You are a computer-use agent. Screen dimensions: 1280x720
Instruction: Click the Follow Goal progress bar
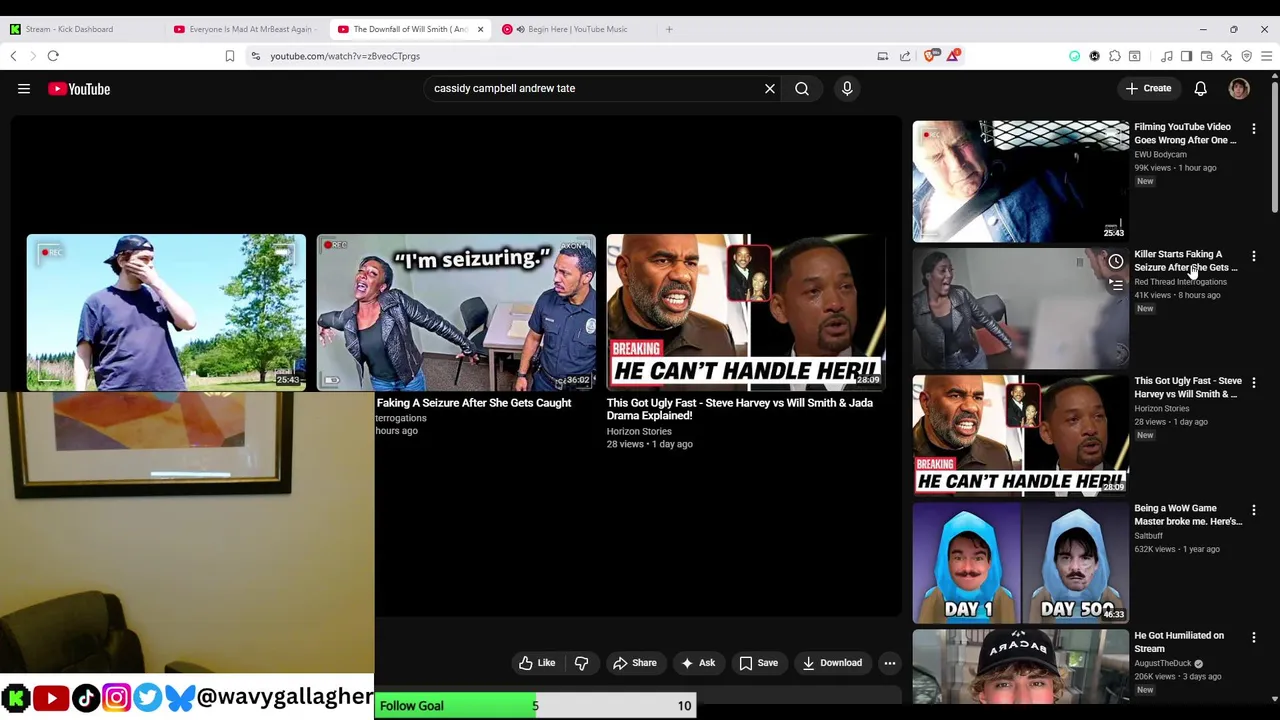pos(536,706)
